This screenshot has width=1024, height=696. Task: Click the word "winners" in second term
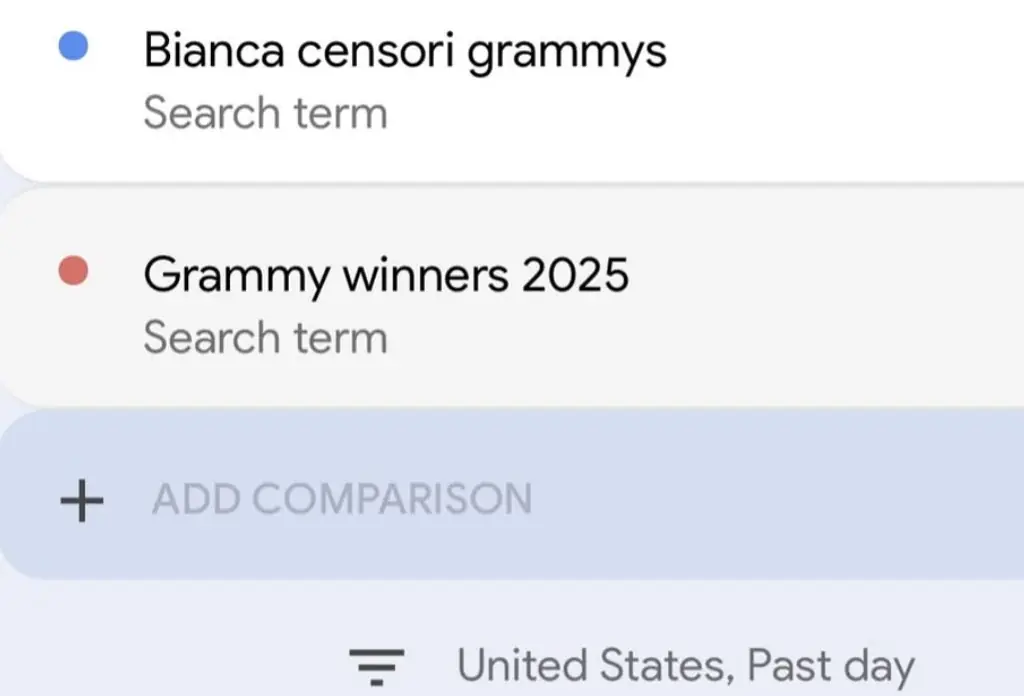pos(425,274)
